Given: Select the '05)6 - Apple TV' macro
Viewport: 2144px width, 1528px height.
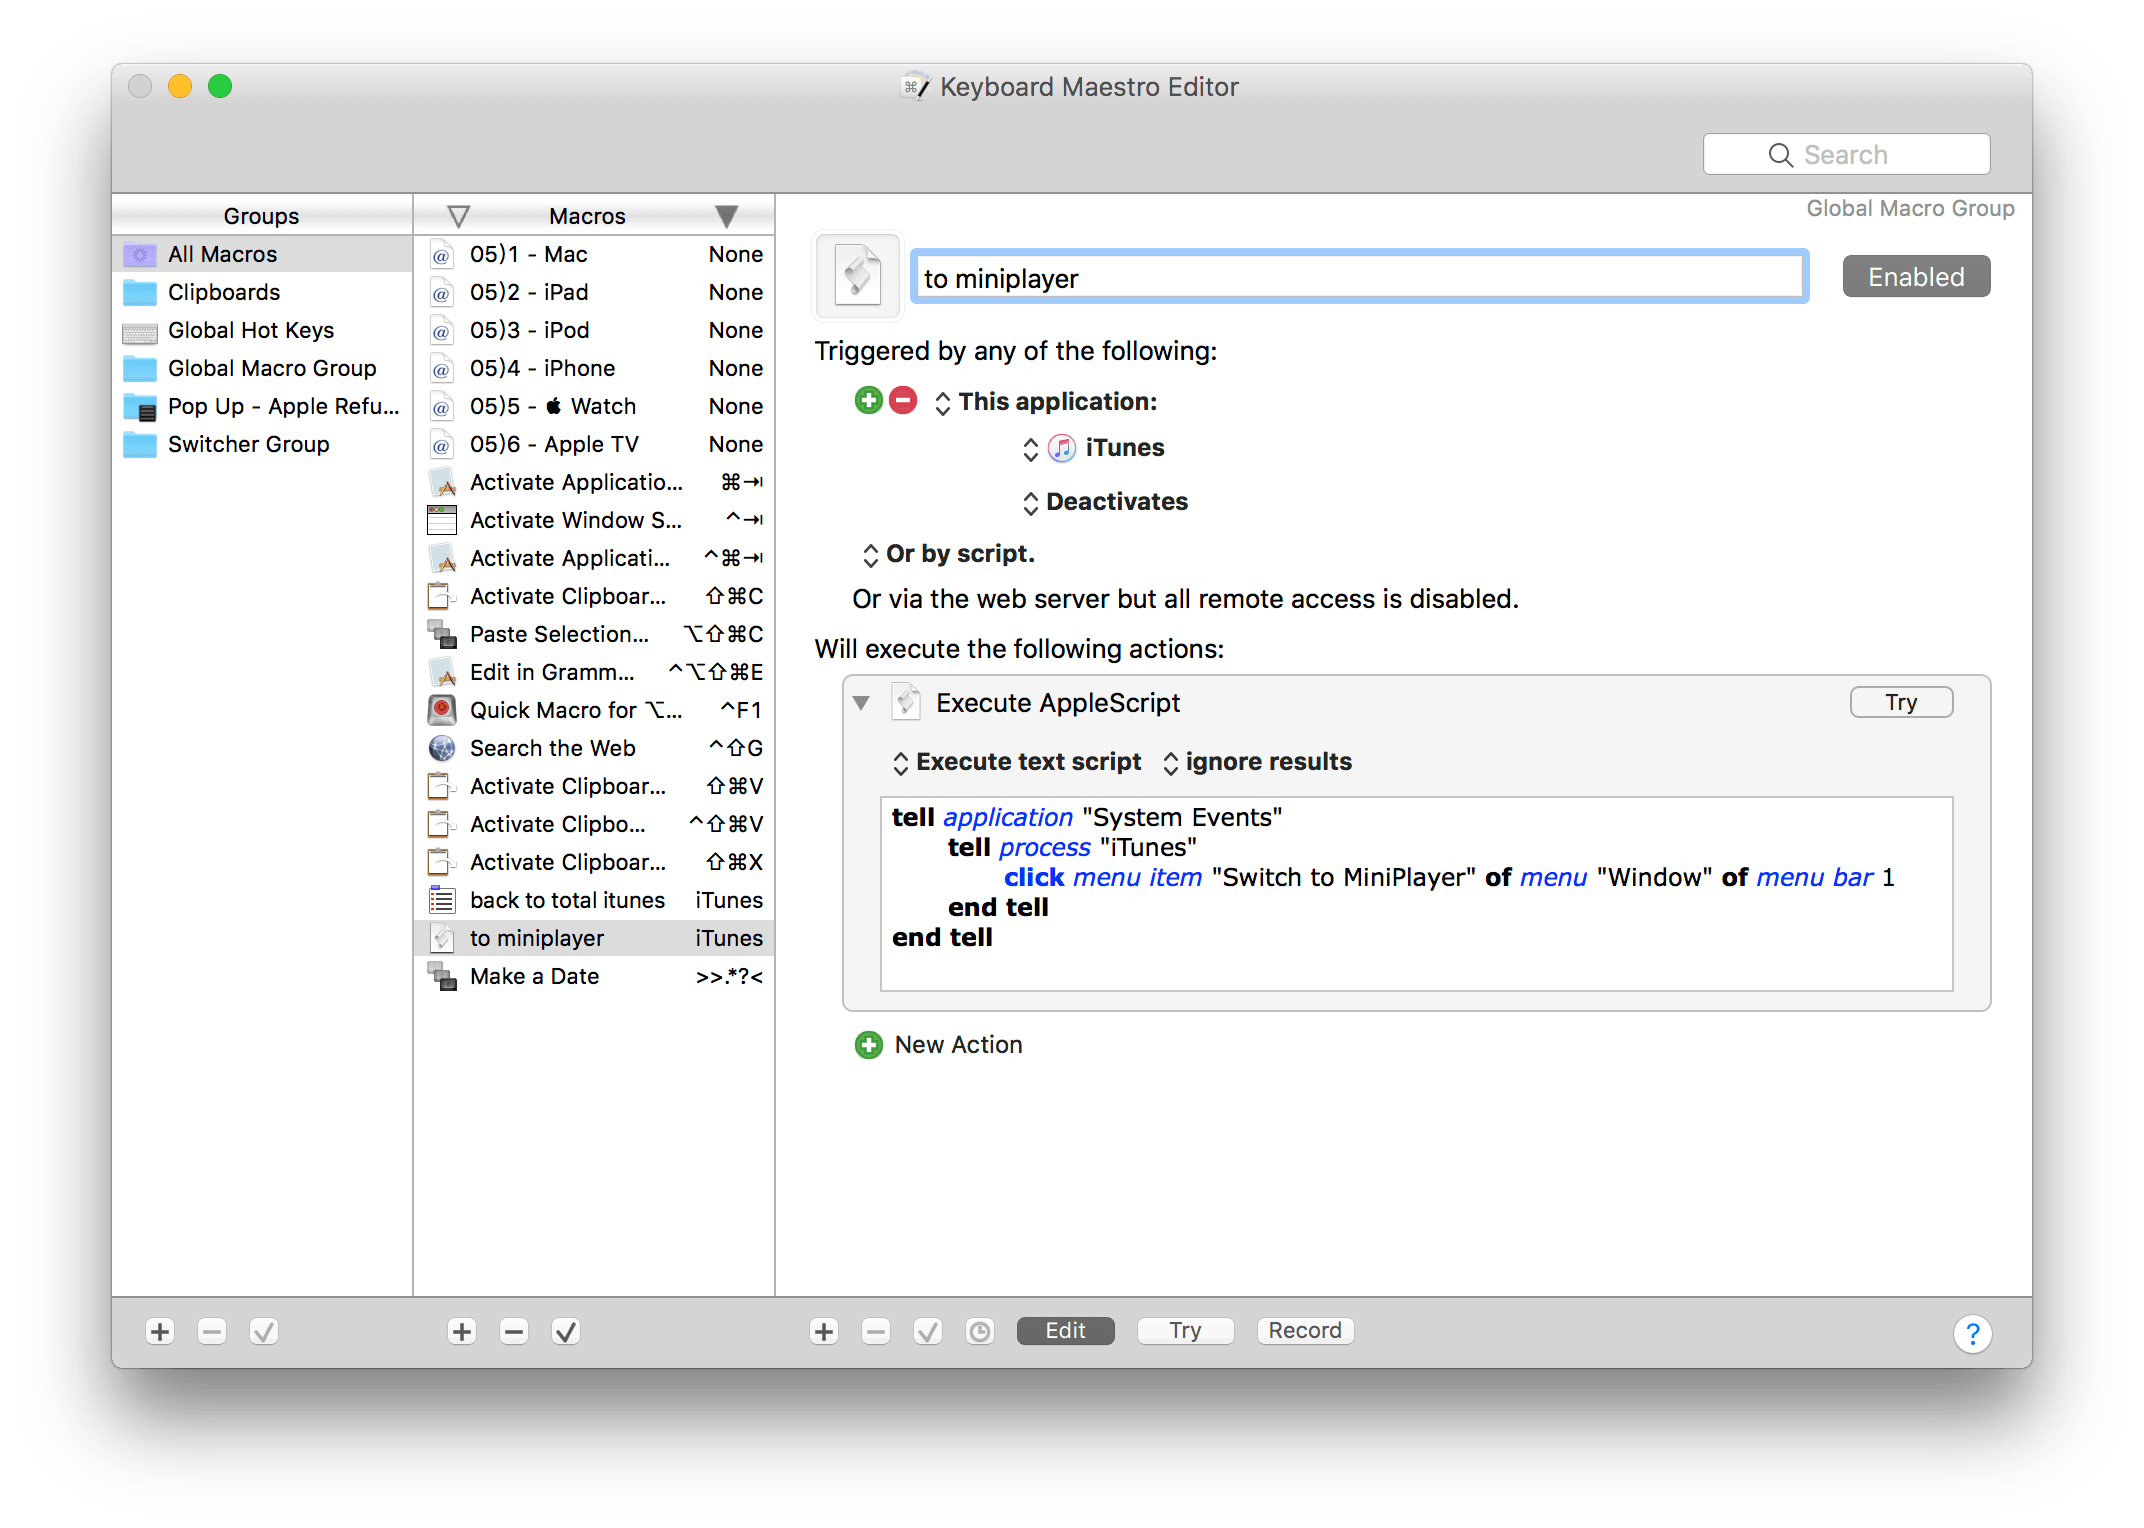Looking at the screenshot, I should click(x=594, y=444).
